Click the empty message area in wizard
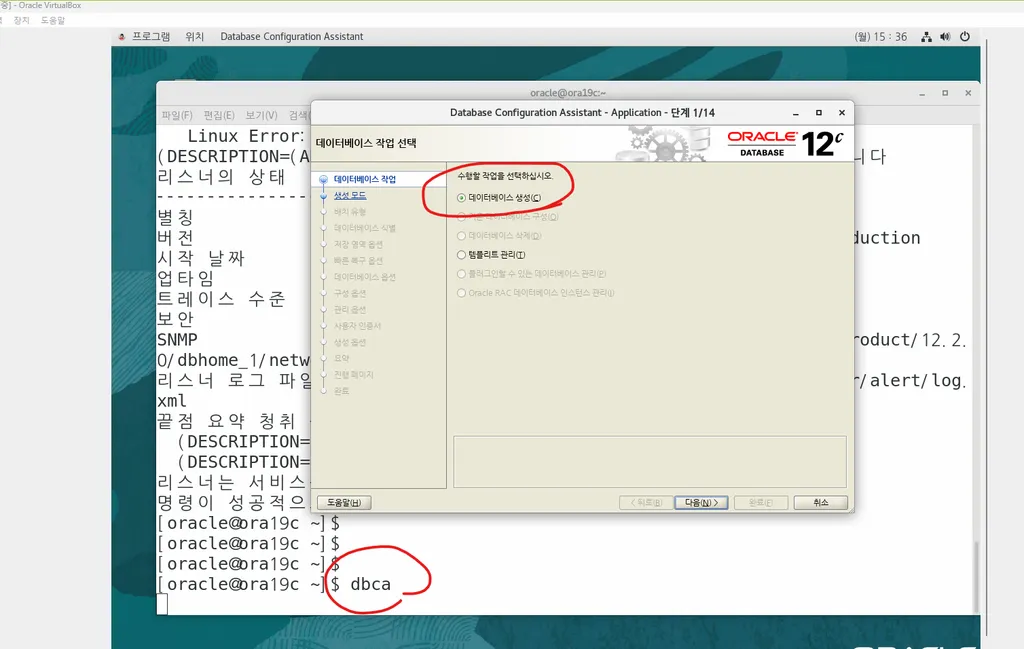1024x649 pixels. pyautogui.click(x=650, y=462)
